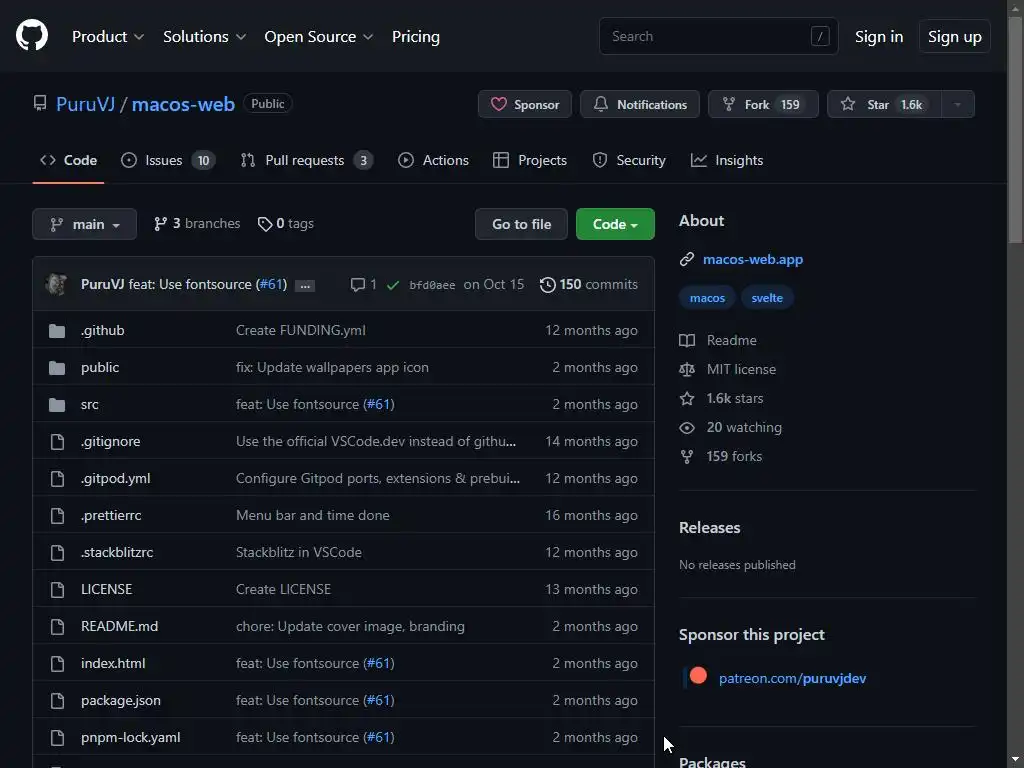Switch to the Security tab
The height and width of the screenshot is (768, 1024).
pos(629,160)
